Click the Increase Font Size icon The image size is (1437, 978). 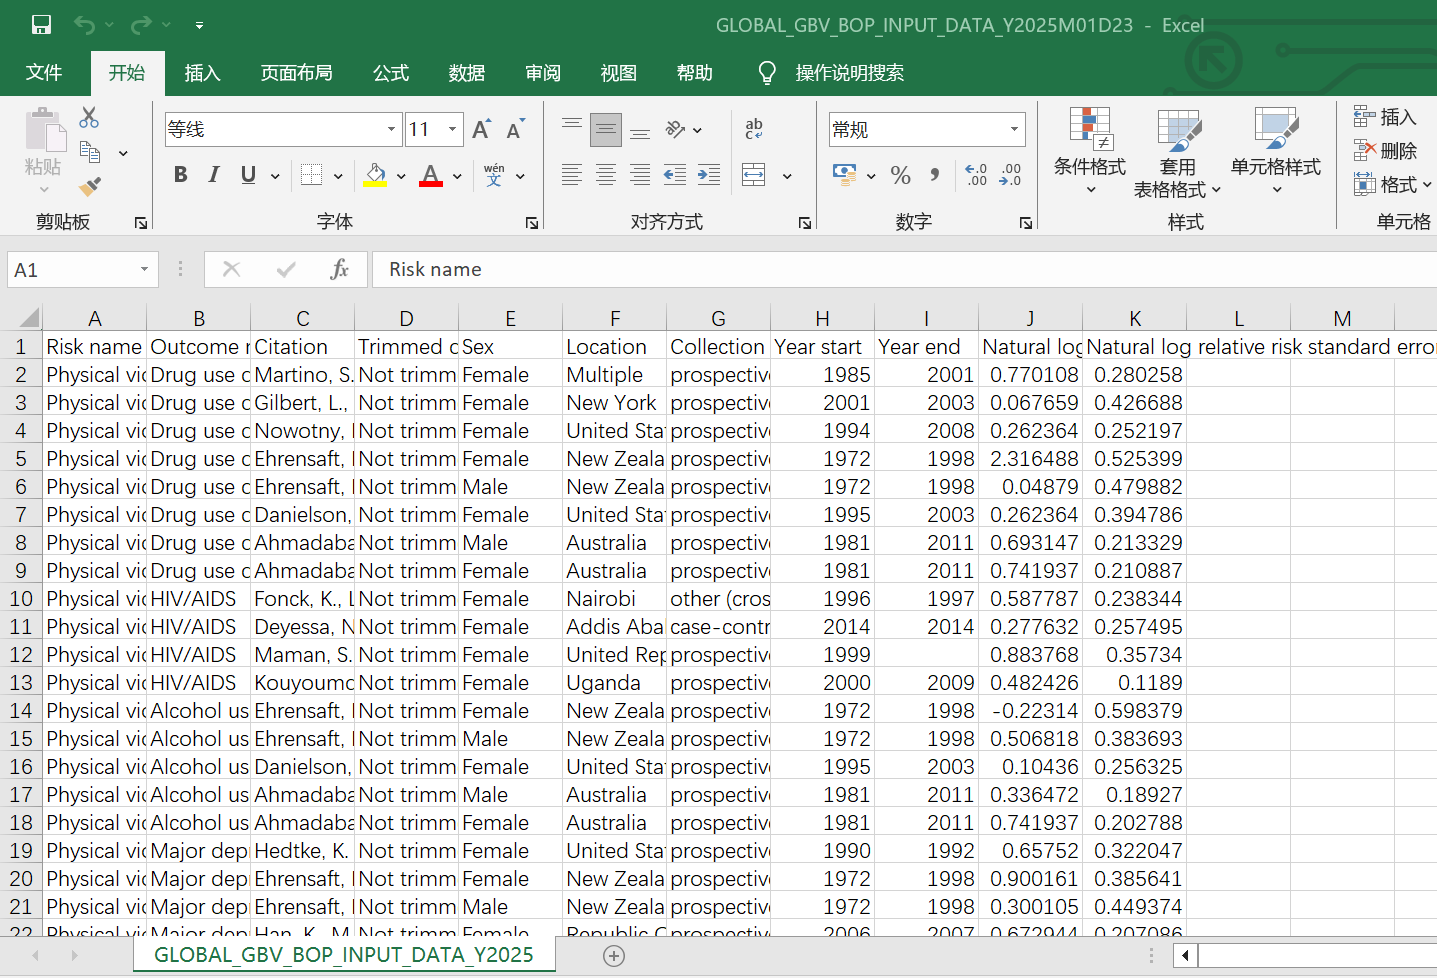[481, 130]
